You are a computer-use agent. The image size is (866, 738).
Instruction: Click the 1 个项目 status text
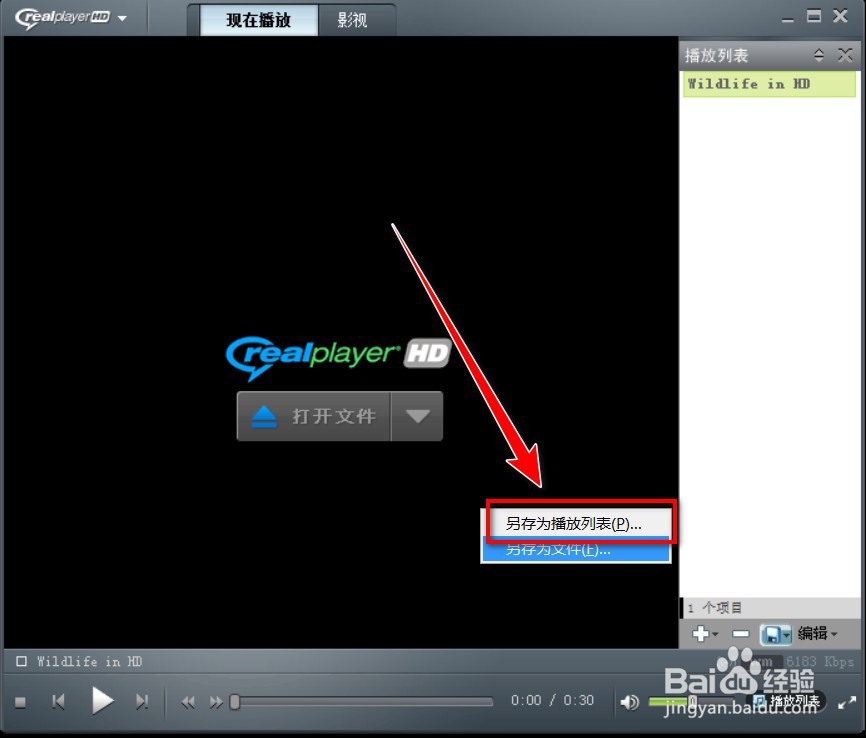(715, 608)
